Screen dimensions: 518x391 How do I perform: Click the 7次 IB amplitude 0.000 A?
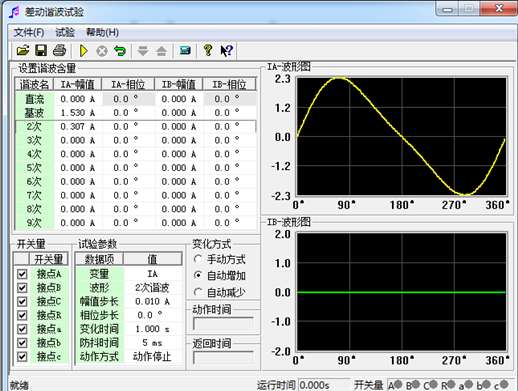pos(179,195)
